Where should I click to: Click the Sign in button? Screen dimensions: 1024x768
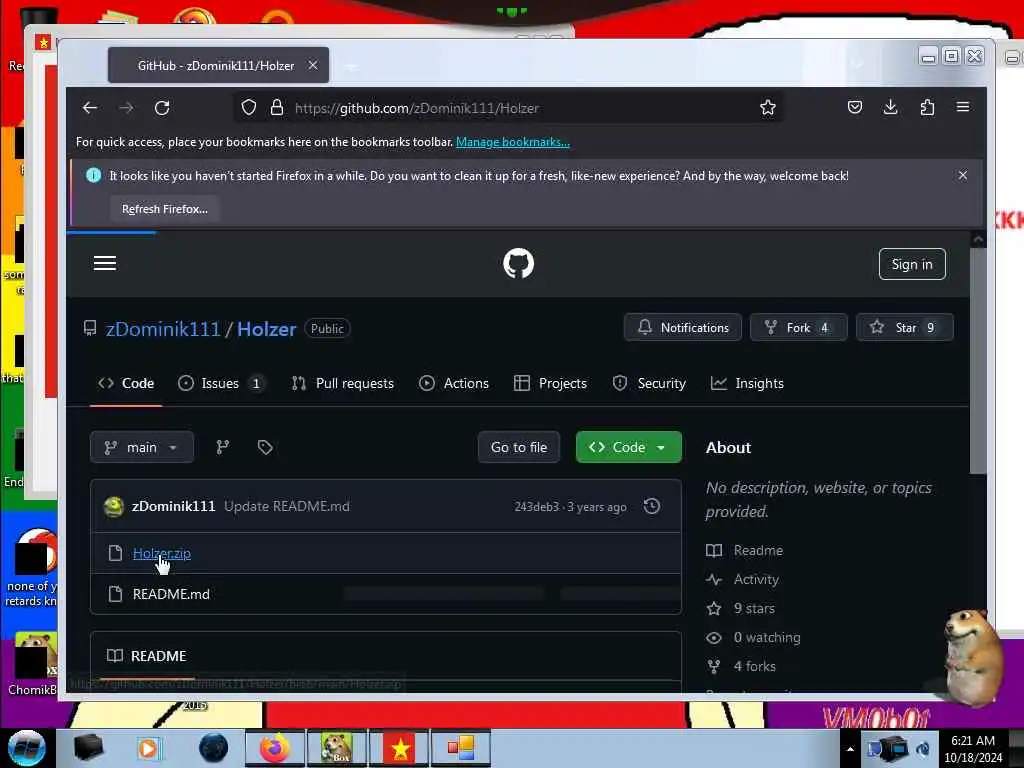click(912, 264)
